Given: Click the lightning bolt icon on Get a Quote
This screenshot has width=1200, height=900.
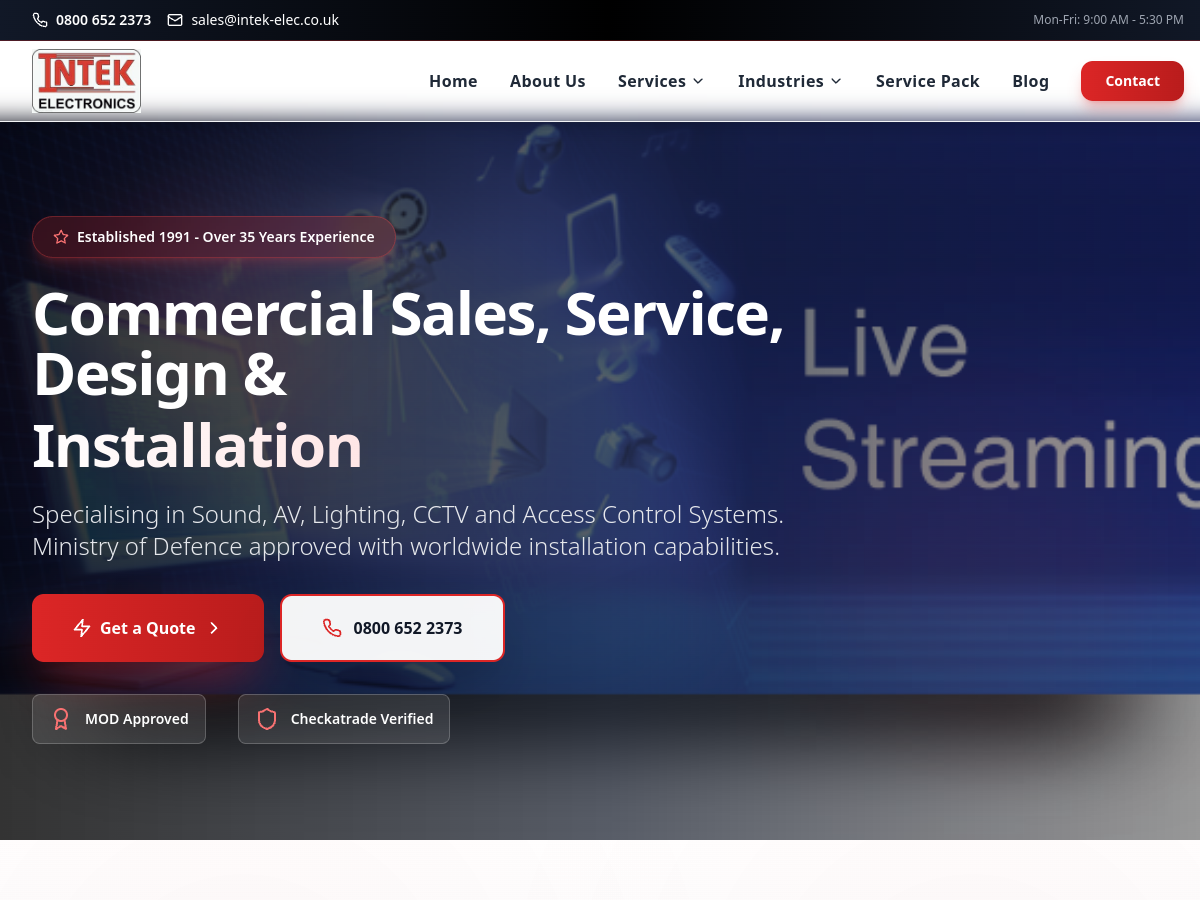Looking at the screenshot, I should (82, 628).
